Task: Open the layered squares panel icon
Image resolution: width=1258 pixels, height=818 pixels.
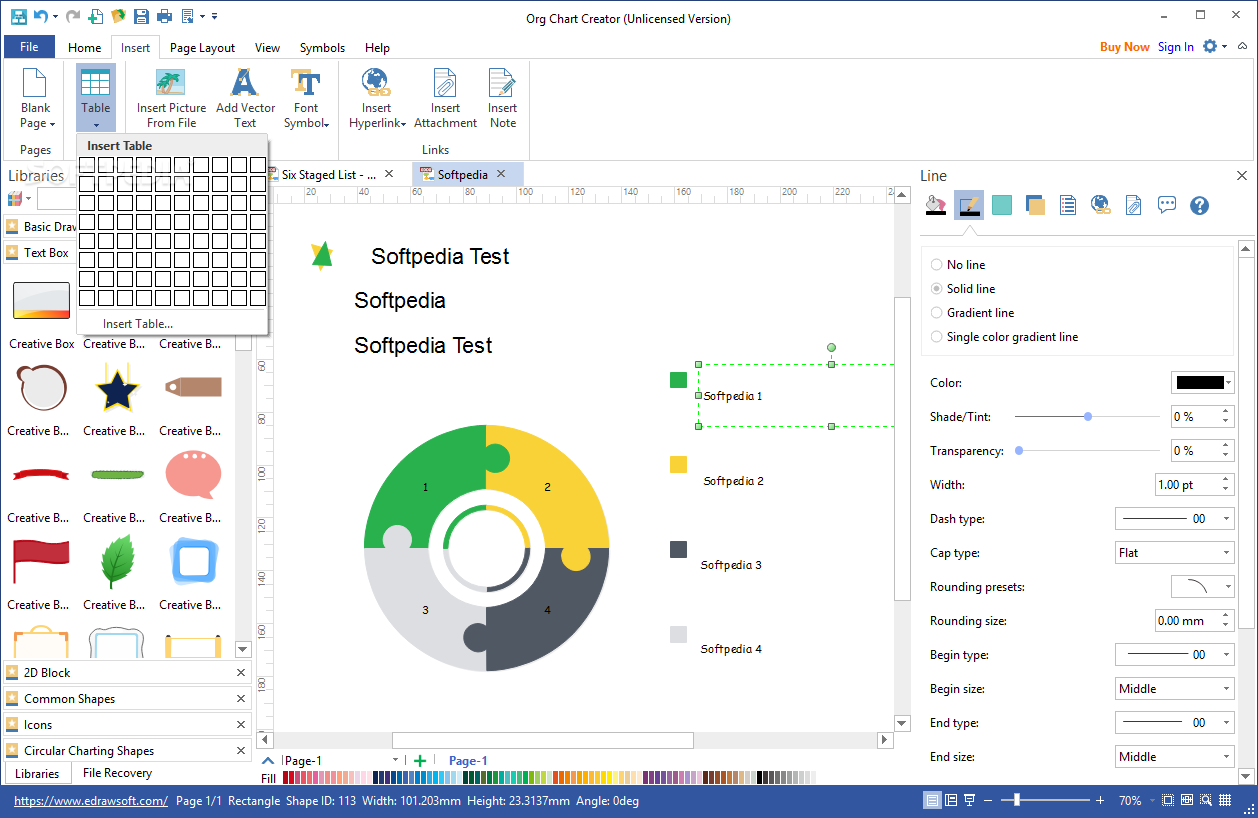Action: pos(1035,205)
